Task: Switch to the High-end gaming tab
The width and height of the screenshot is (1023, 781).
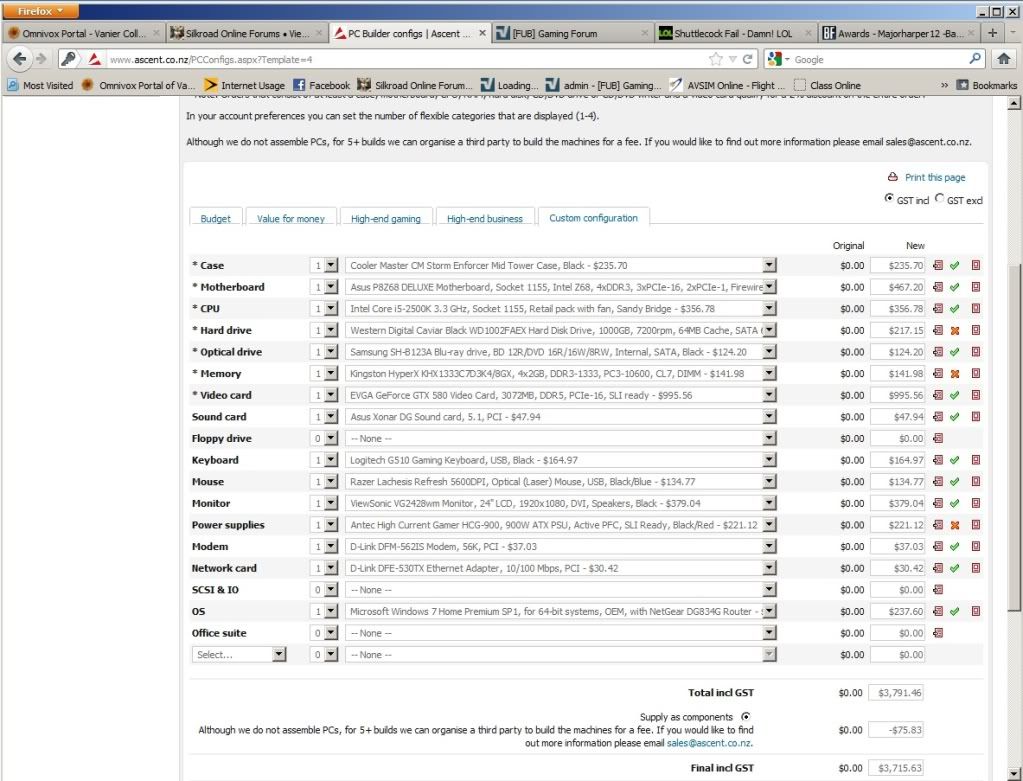Action: (x=386, y=219)
